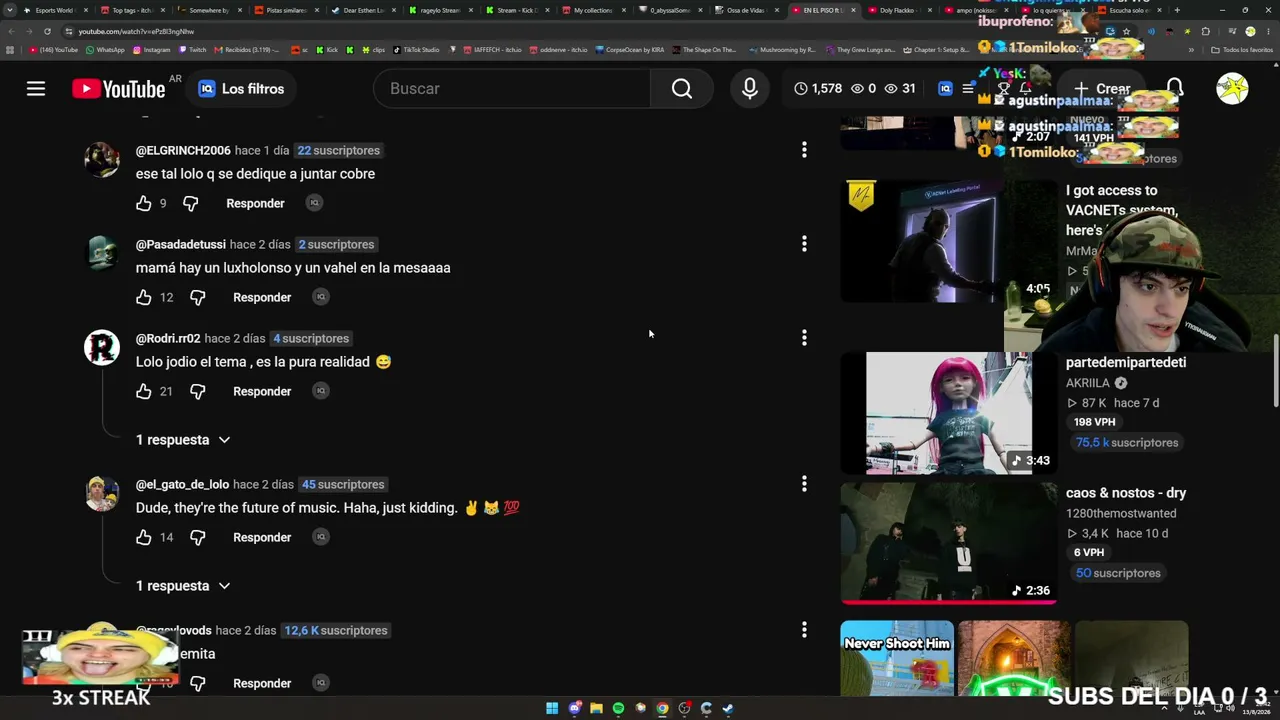Open the Los filtros extension button
1280x720 pixels.
241,89
